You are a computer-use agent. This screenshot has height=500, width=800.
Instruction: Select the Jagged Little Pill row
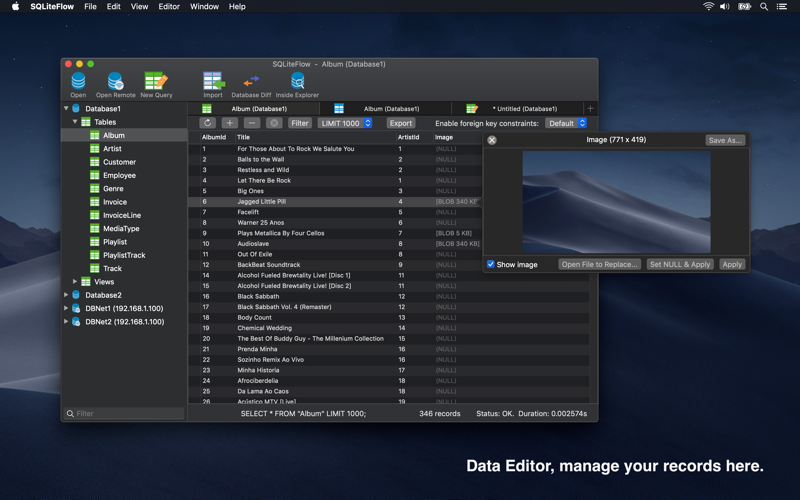click(x=335, y=202)
